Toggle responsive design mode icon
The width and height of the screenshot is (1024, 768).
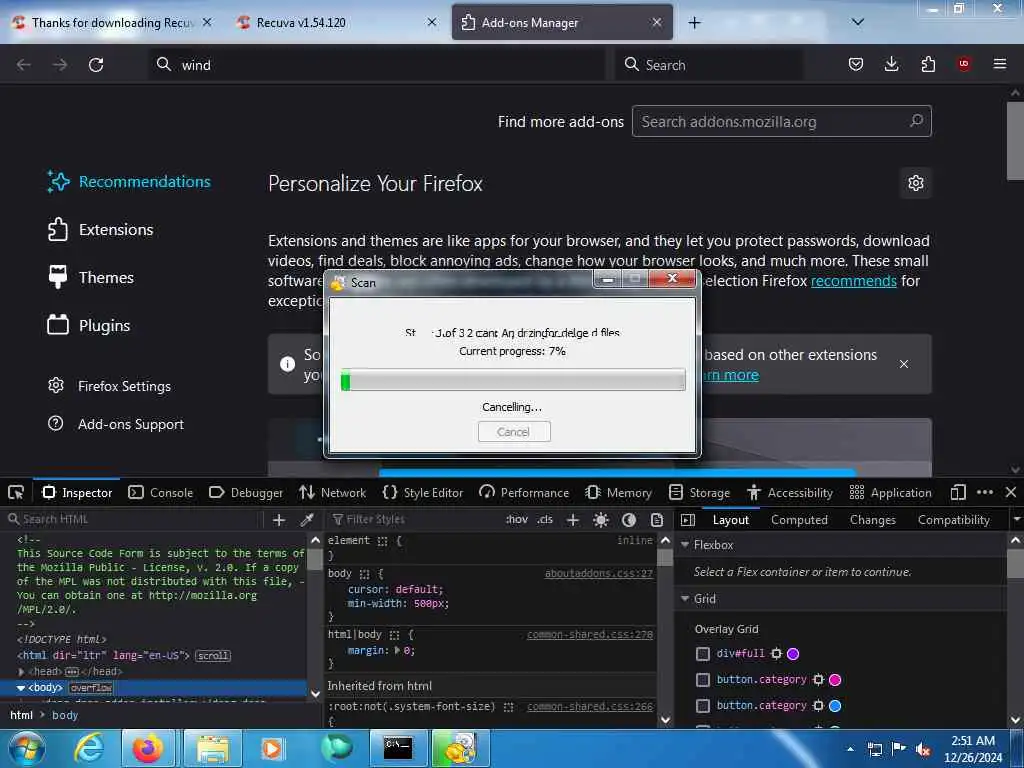click(958, 492)
